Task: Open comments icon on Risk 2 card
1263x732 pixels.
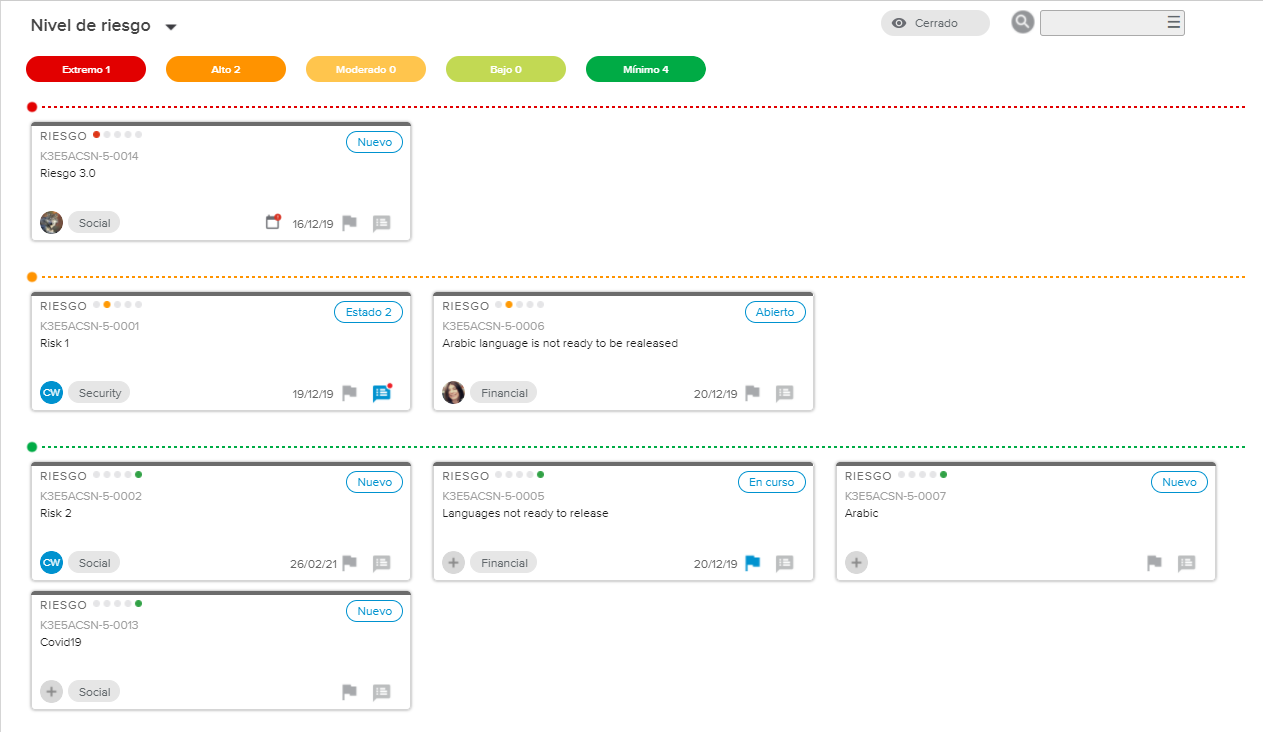Action: pos(381,563)
